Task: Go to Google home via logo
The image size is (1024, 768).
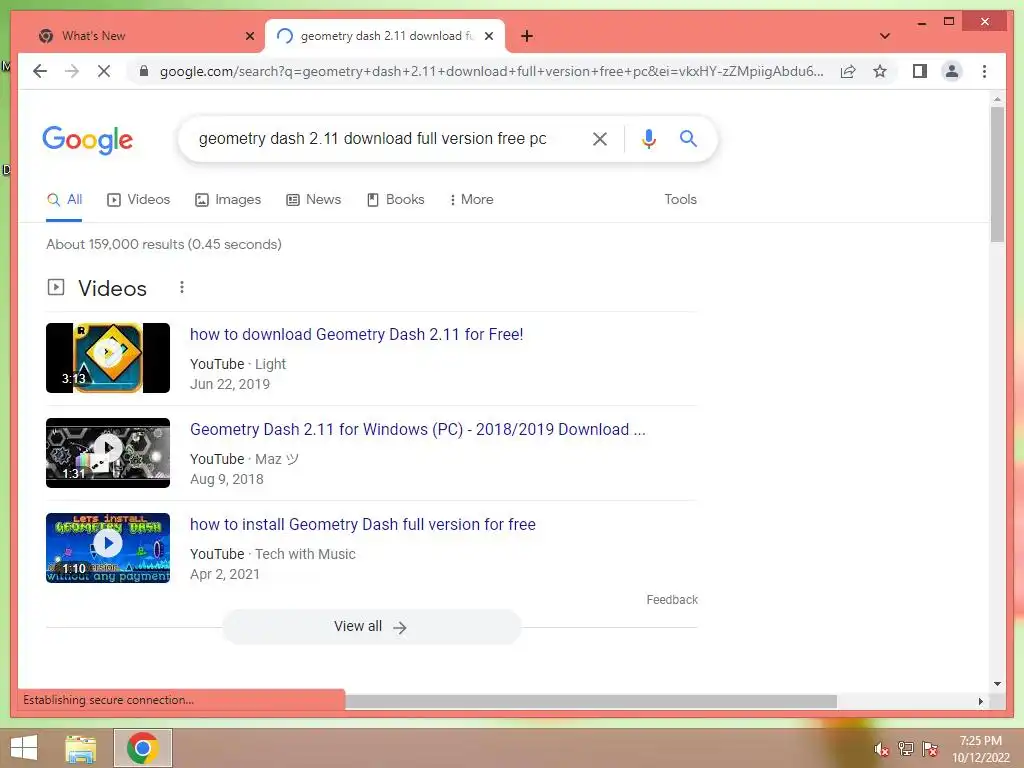Action: point(88,140)
